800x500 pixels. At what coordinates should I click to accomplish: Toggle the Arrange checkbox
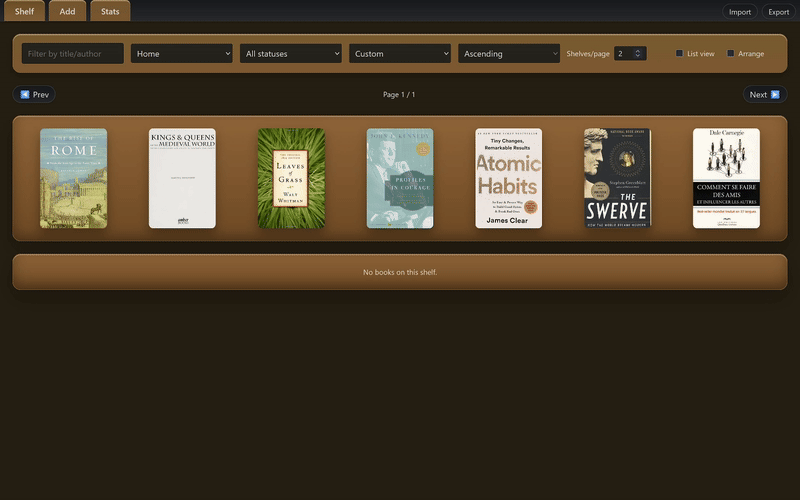click(731, 53)
